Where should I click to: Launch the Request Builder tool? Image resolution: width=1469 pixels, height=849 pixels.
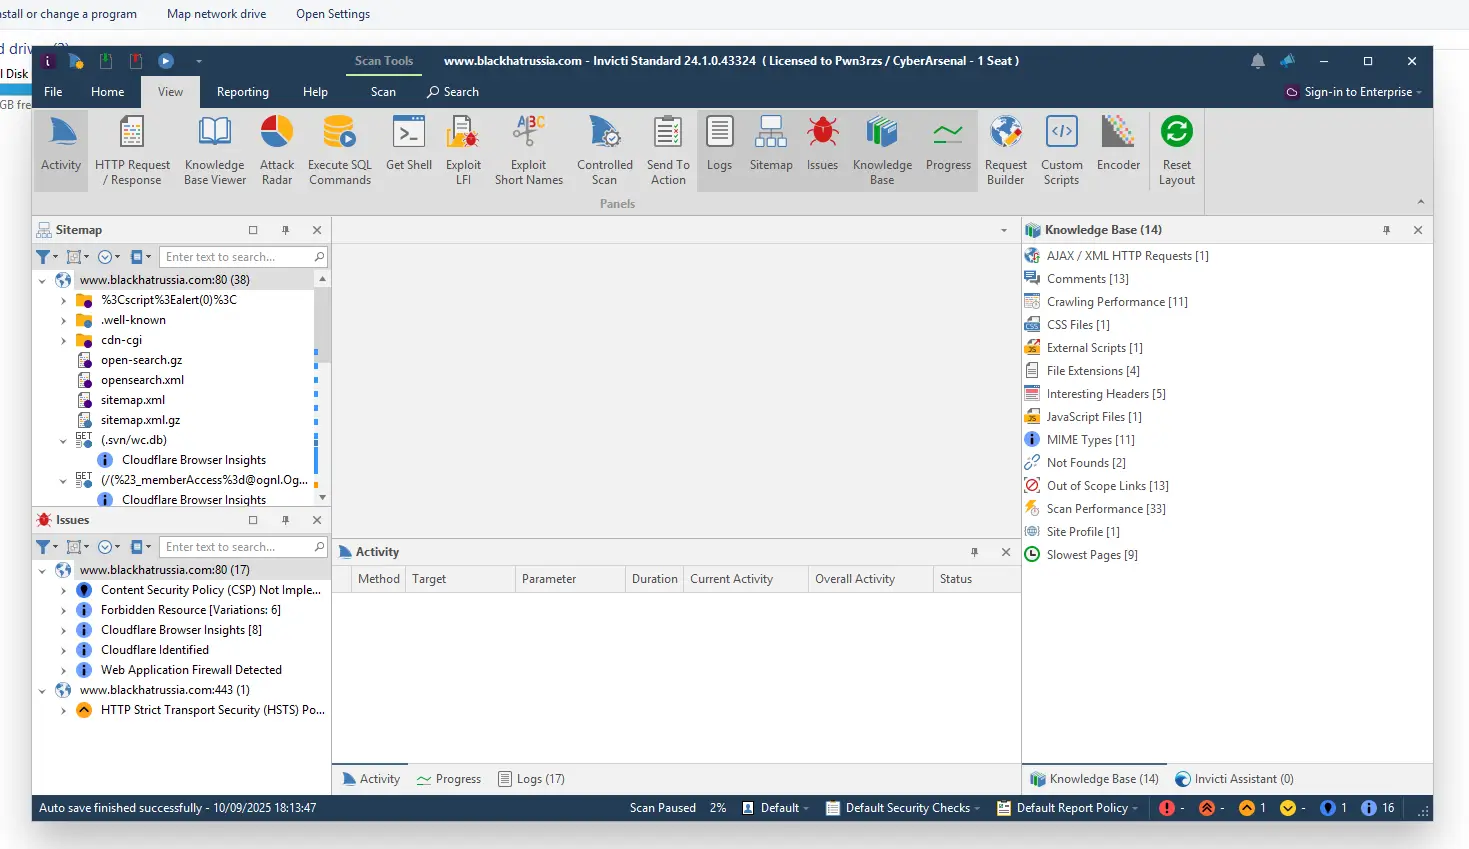click(x=1005, y=150)
